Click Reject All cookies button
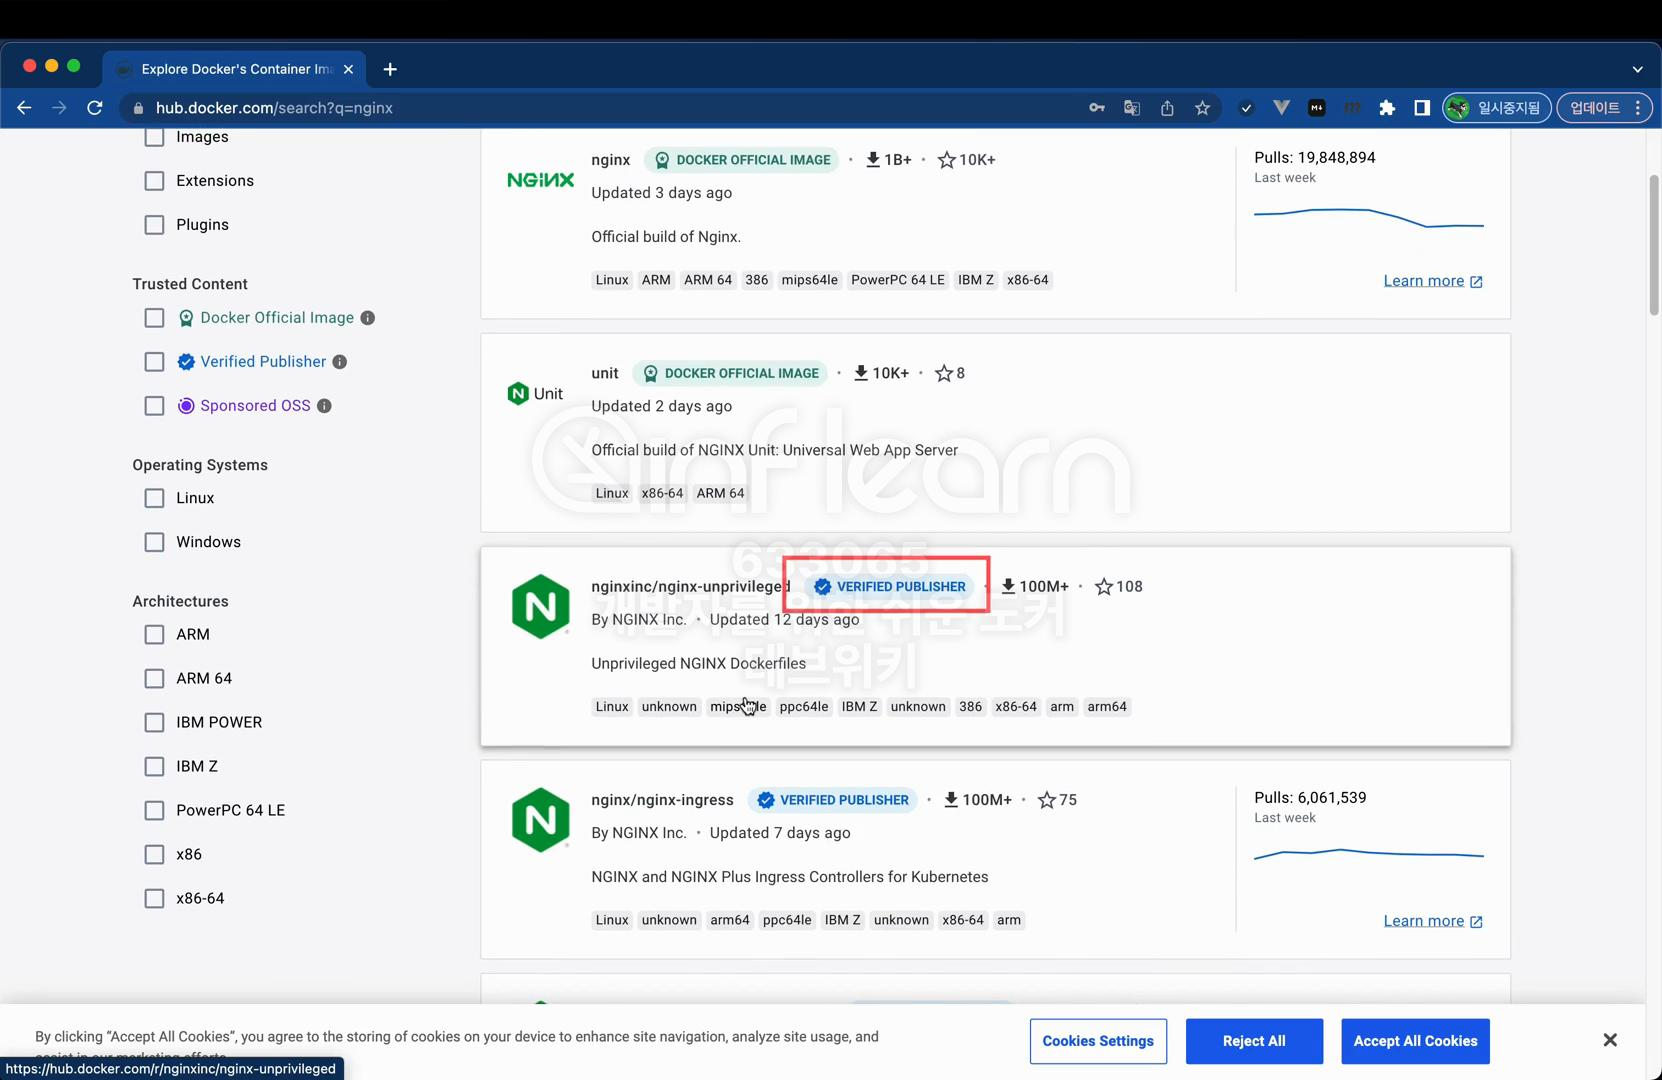This screenshot has width=1662, height=1080. pyautogui.click(x=1254, y=1041)
